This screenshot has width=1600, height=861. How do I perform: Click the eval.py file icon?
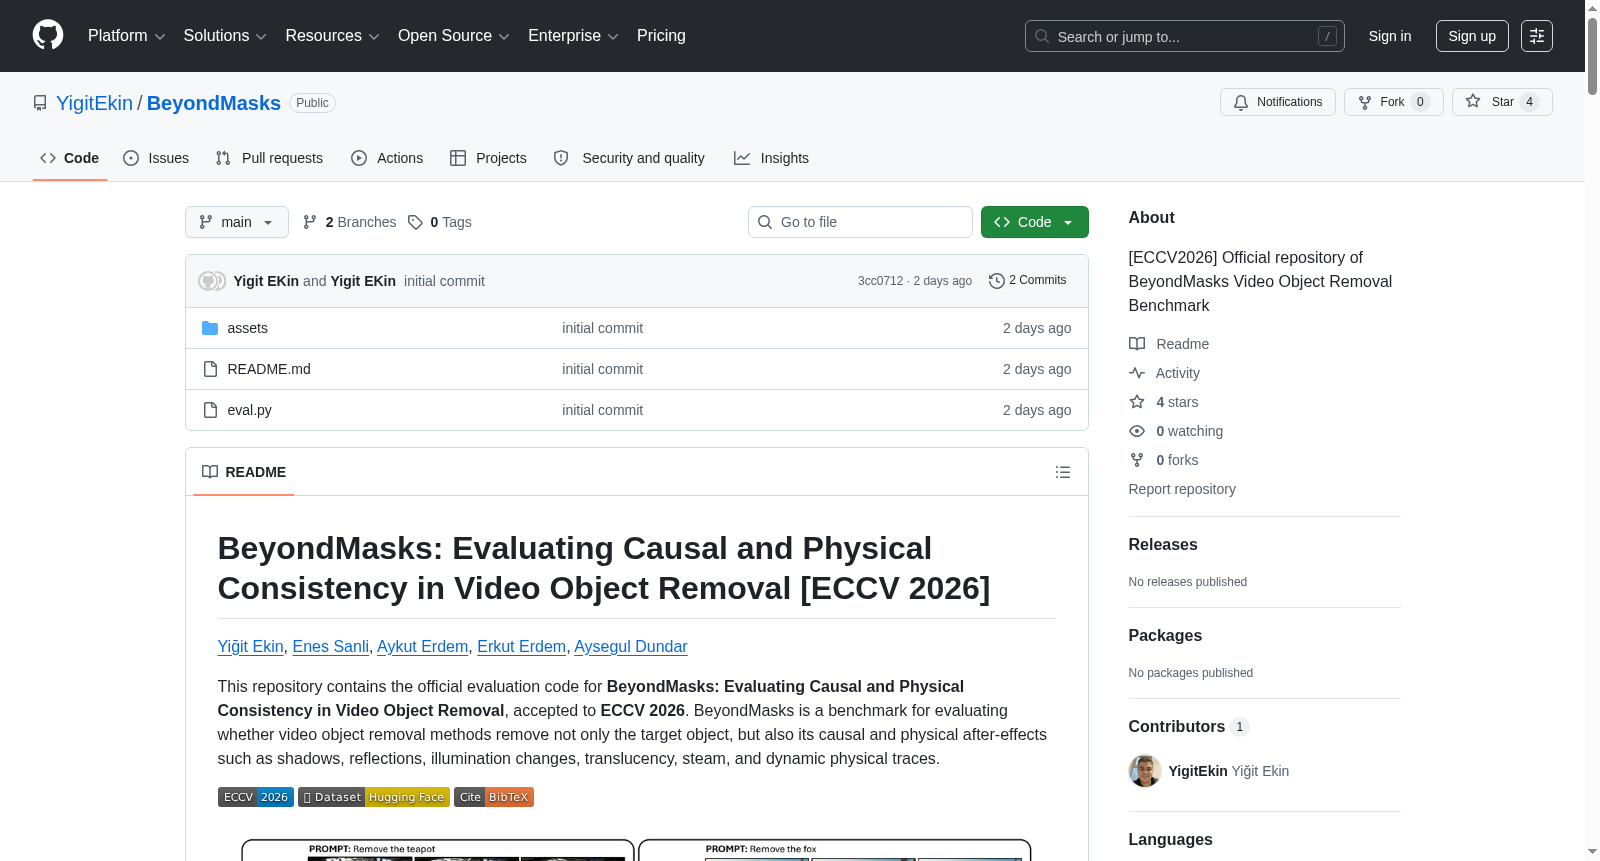[210, 410]
